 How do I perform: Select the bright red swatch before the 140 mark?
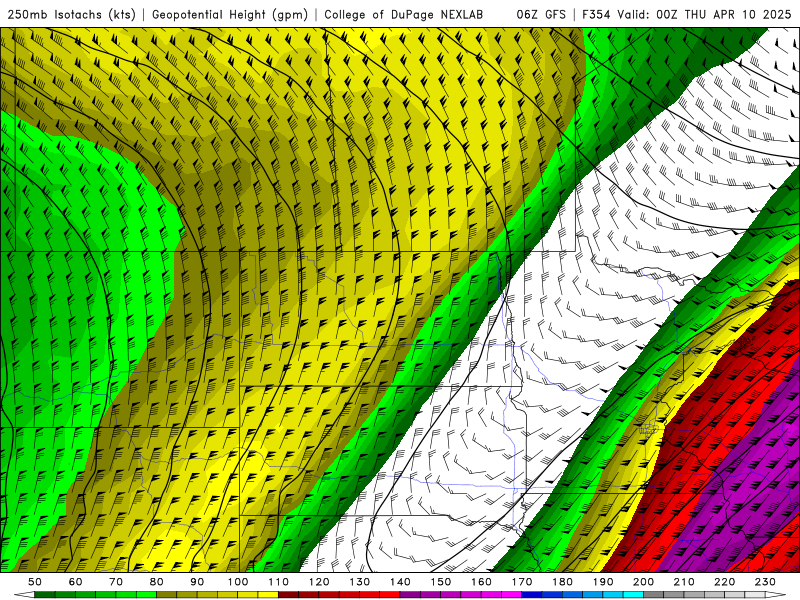[x=390, y=595]
